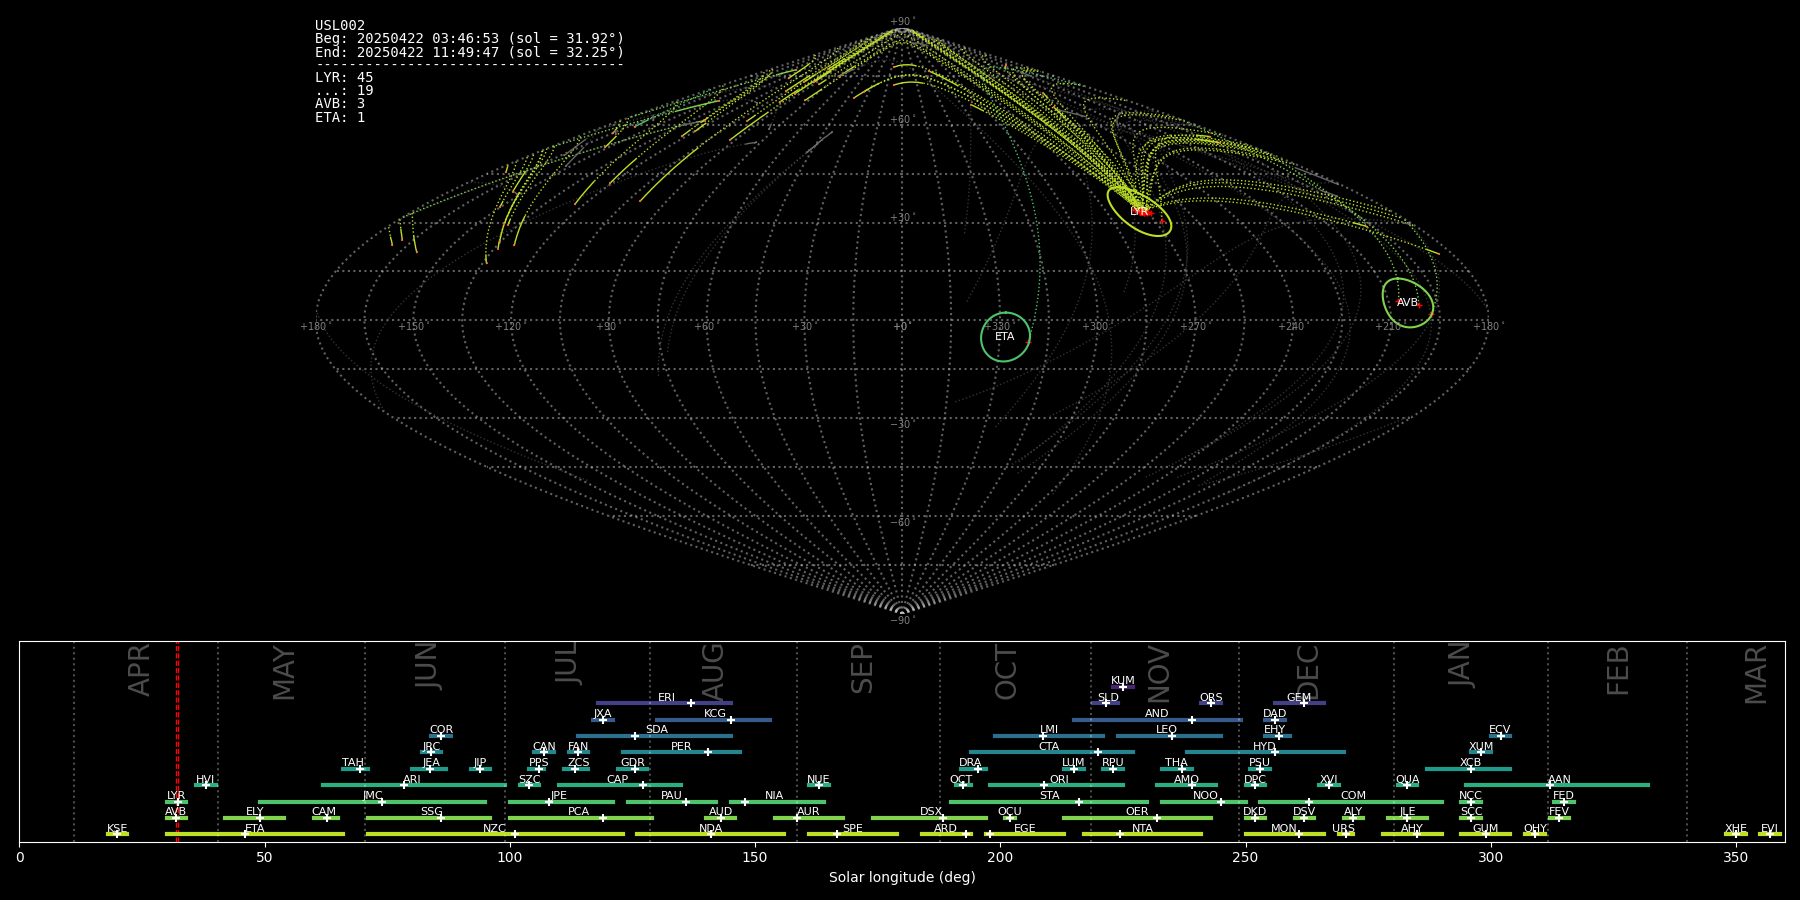Screen dimensions: 1800x900
Task: Click the ERI shower label in timeline
Action: (x=666, y=697)
